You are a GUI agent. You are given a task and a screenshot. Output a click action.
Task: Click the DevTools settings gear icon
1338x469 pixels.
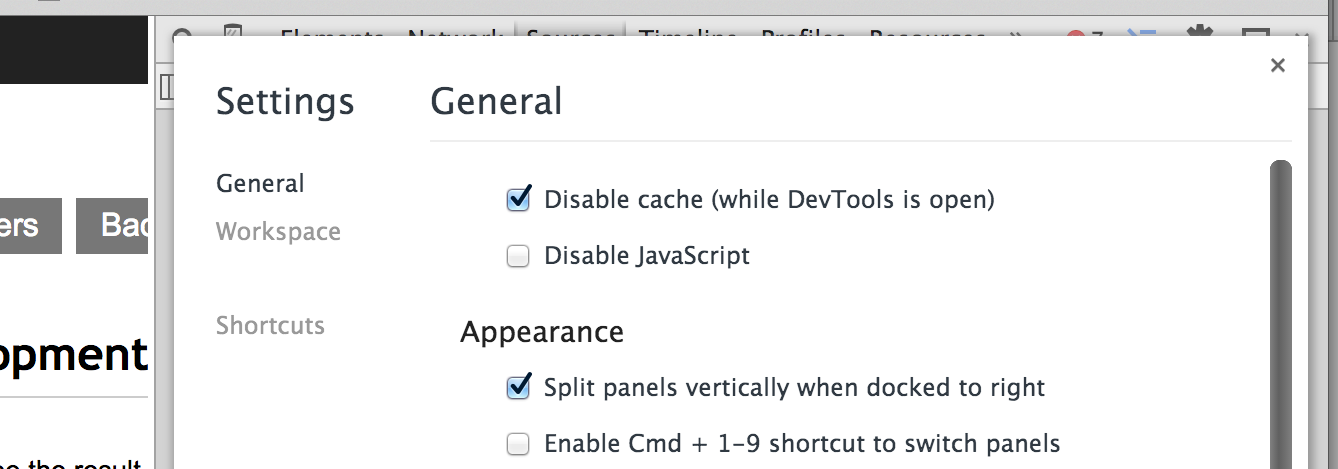[1198, 33]
